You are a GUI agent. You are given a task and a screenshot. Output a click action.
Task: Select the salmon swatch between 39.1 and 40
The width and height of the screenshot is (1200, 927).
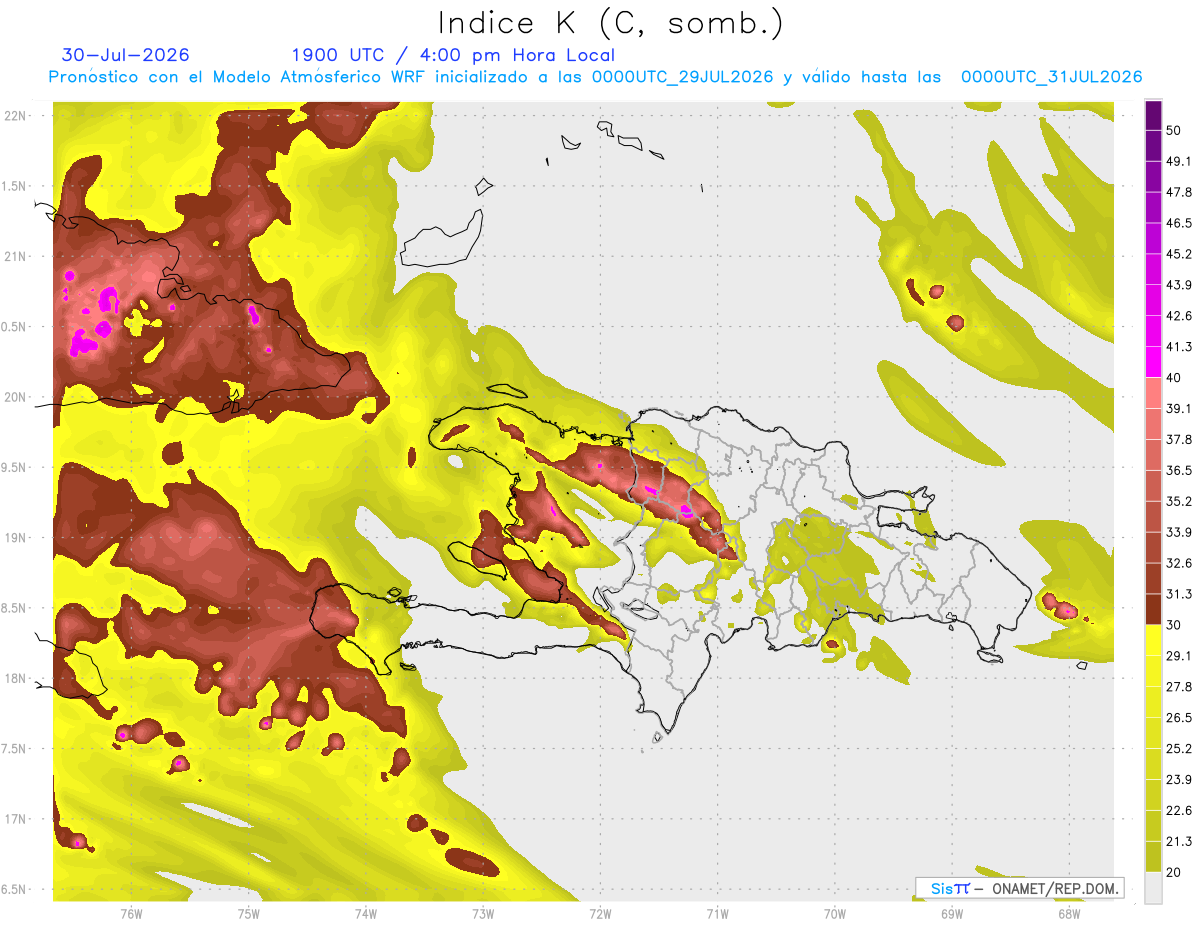[1154, 393]
